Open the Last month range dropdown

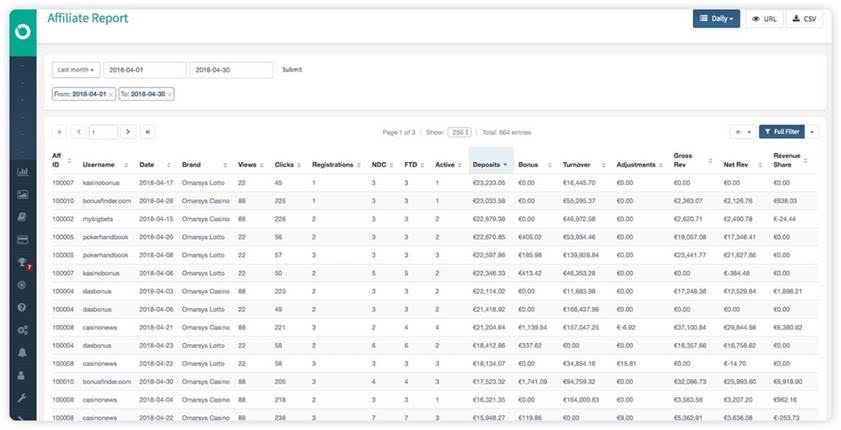(76, 70)
